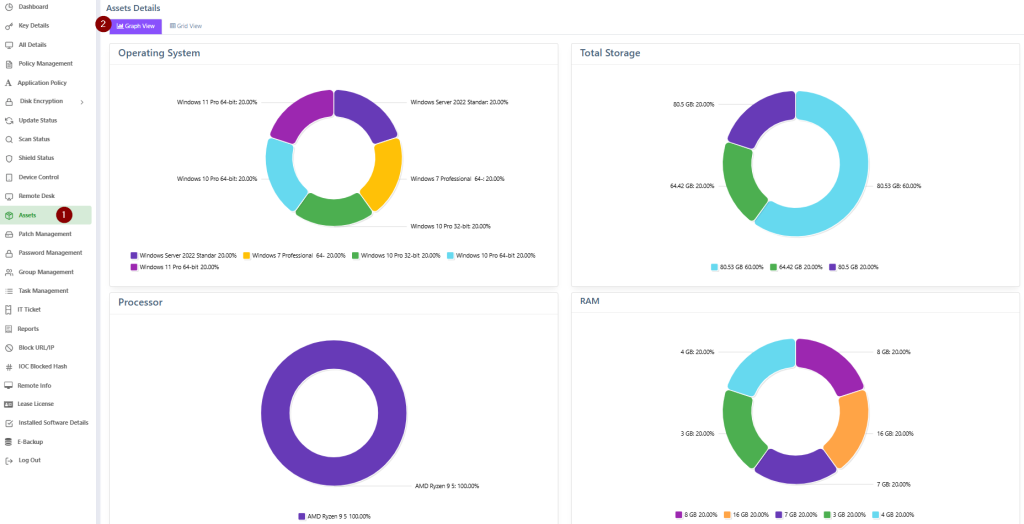Screen dimensions: 1024x524
Task: Click the Dashboard icon in sidebar
Action: [x=9, y=7]
